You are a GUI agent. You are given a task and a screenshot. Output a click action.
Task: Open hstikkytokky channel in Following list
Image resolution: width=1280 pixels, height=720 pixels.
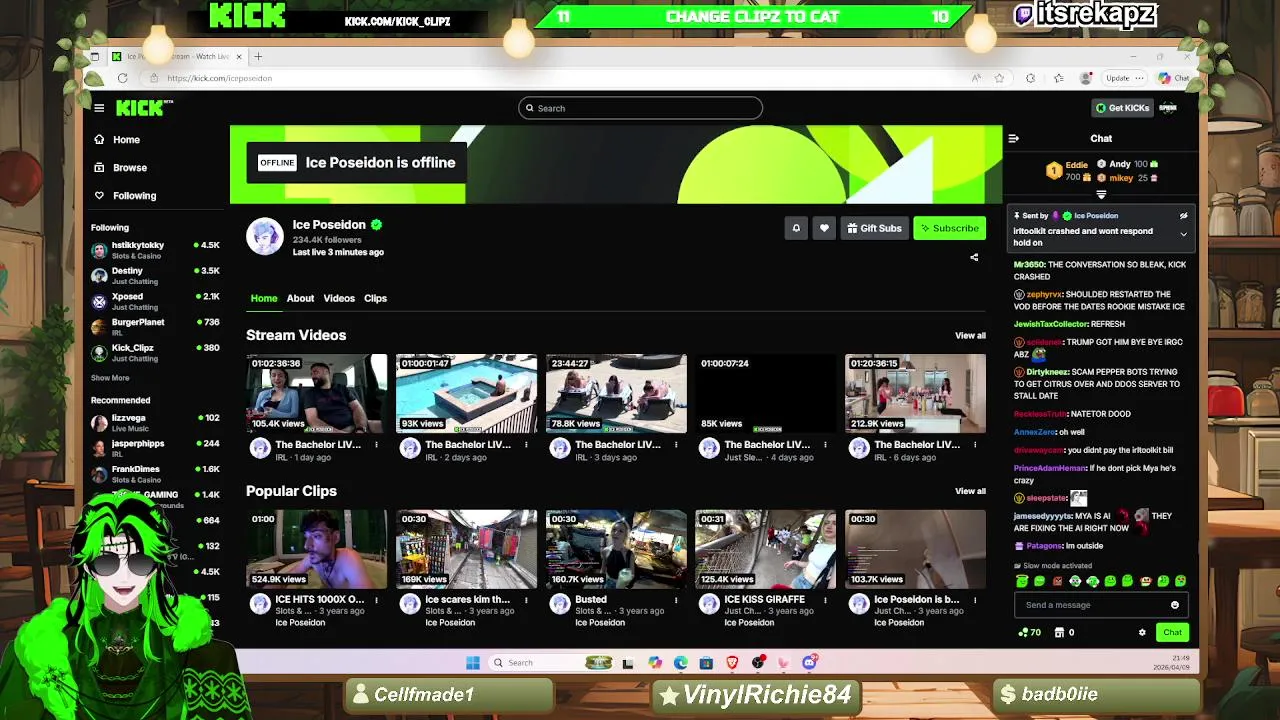[155, 250]
